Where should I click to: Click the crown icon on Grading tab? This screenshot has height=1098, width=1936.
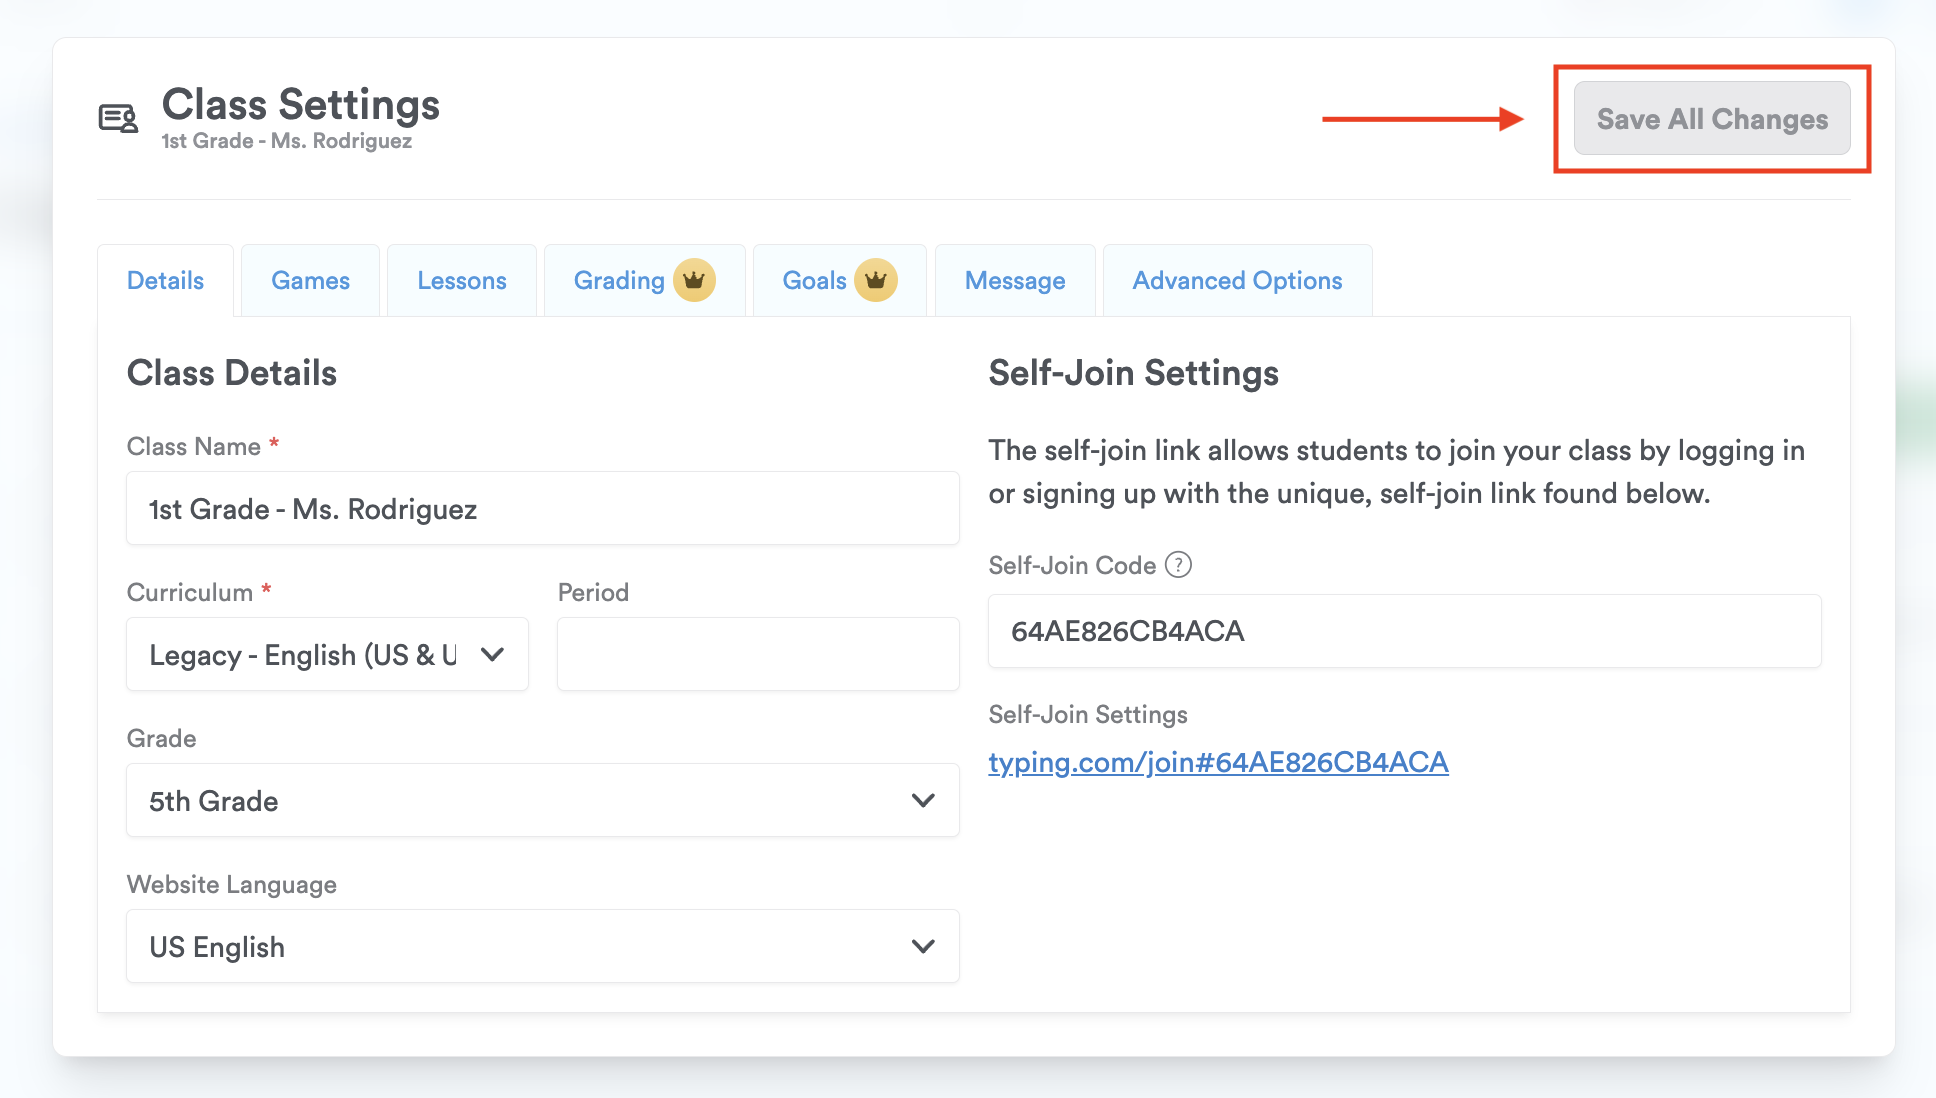694,280
